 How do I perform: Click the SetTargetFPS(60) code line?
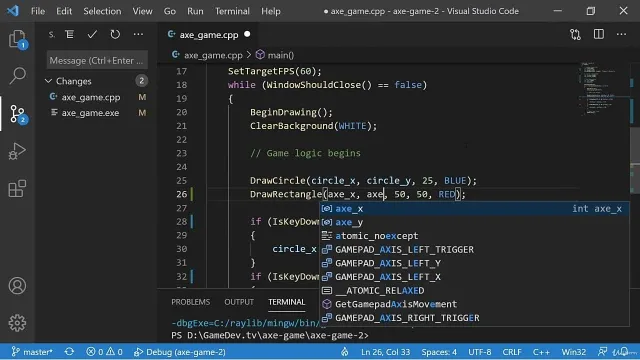[275, 71]
